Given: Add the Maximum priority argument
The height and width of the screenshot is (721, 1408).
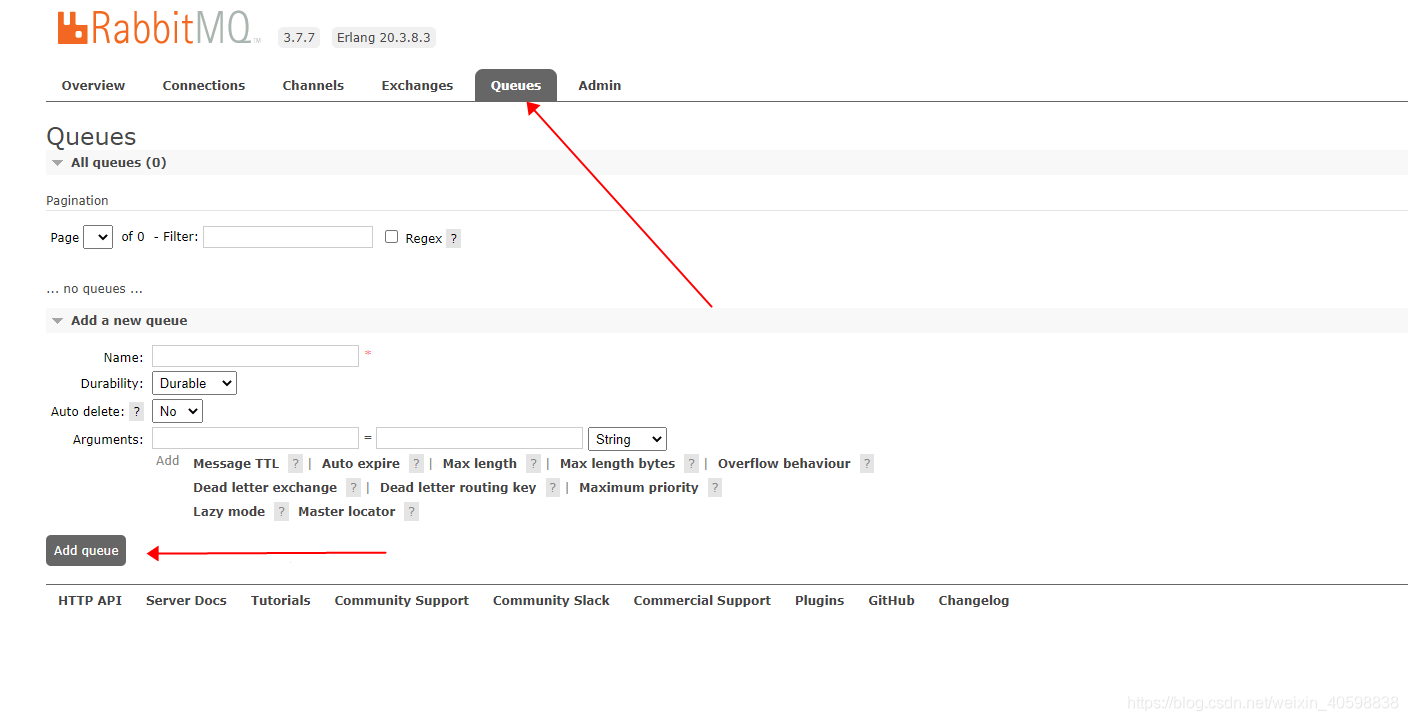Looking at the screenshot, I should tap(639, 487).
